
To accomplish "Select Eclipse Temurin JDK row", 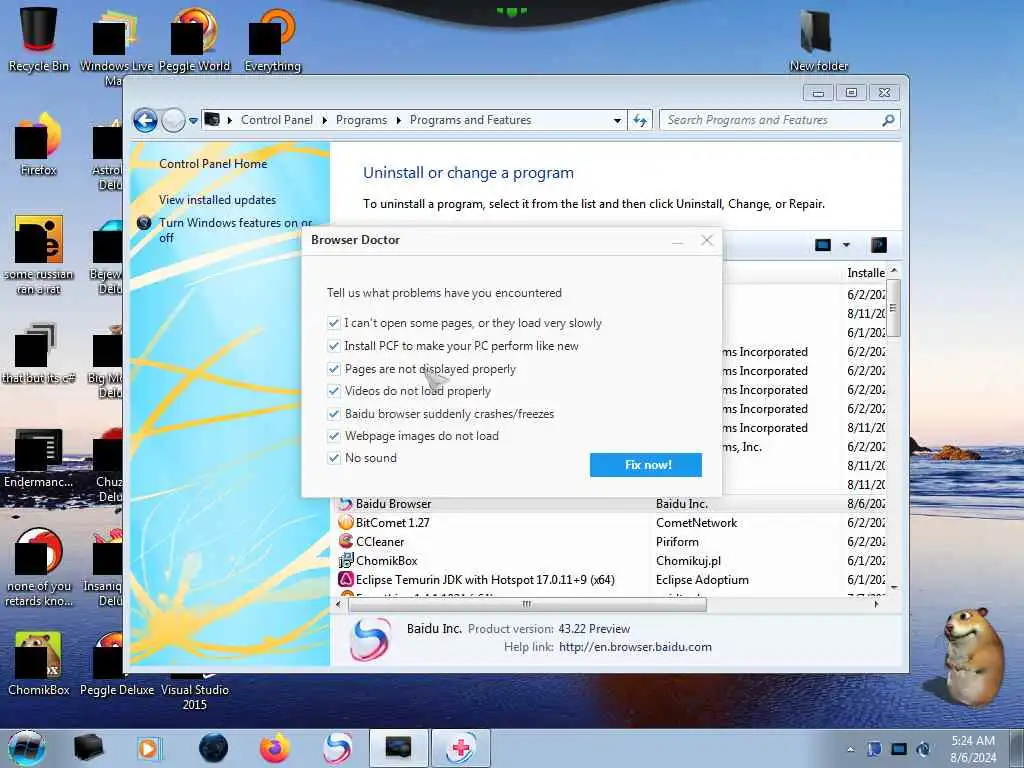I will pyautogui.click(x=611, y=579).
